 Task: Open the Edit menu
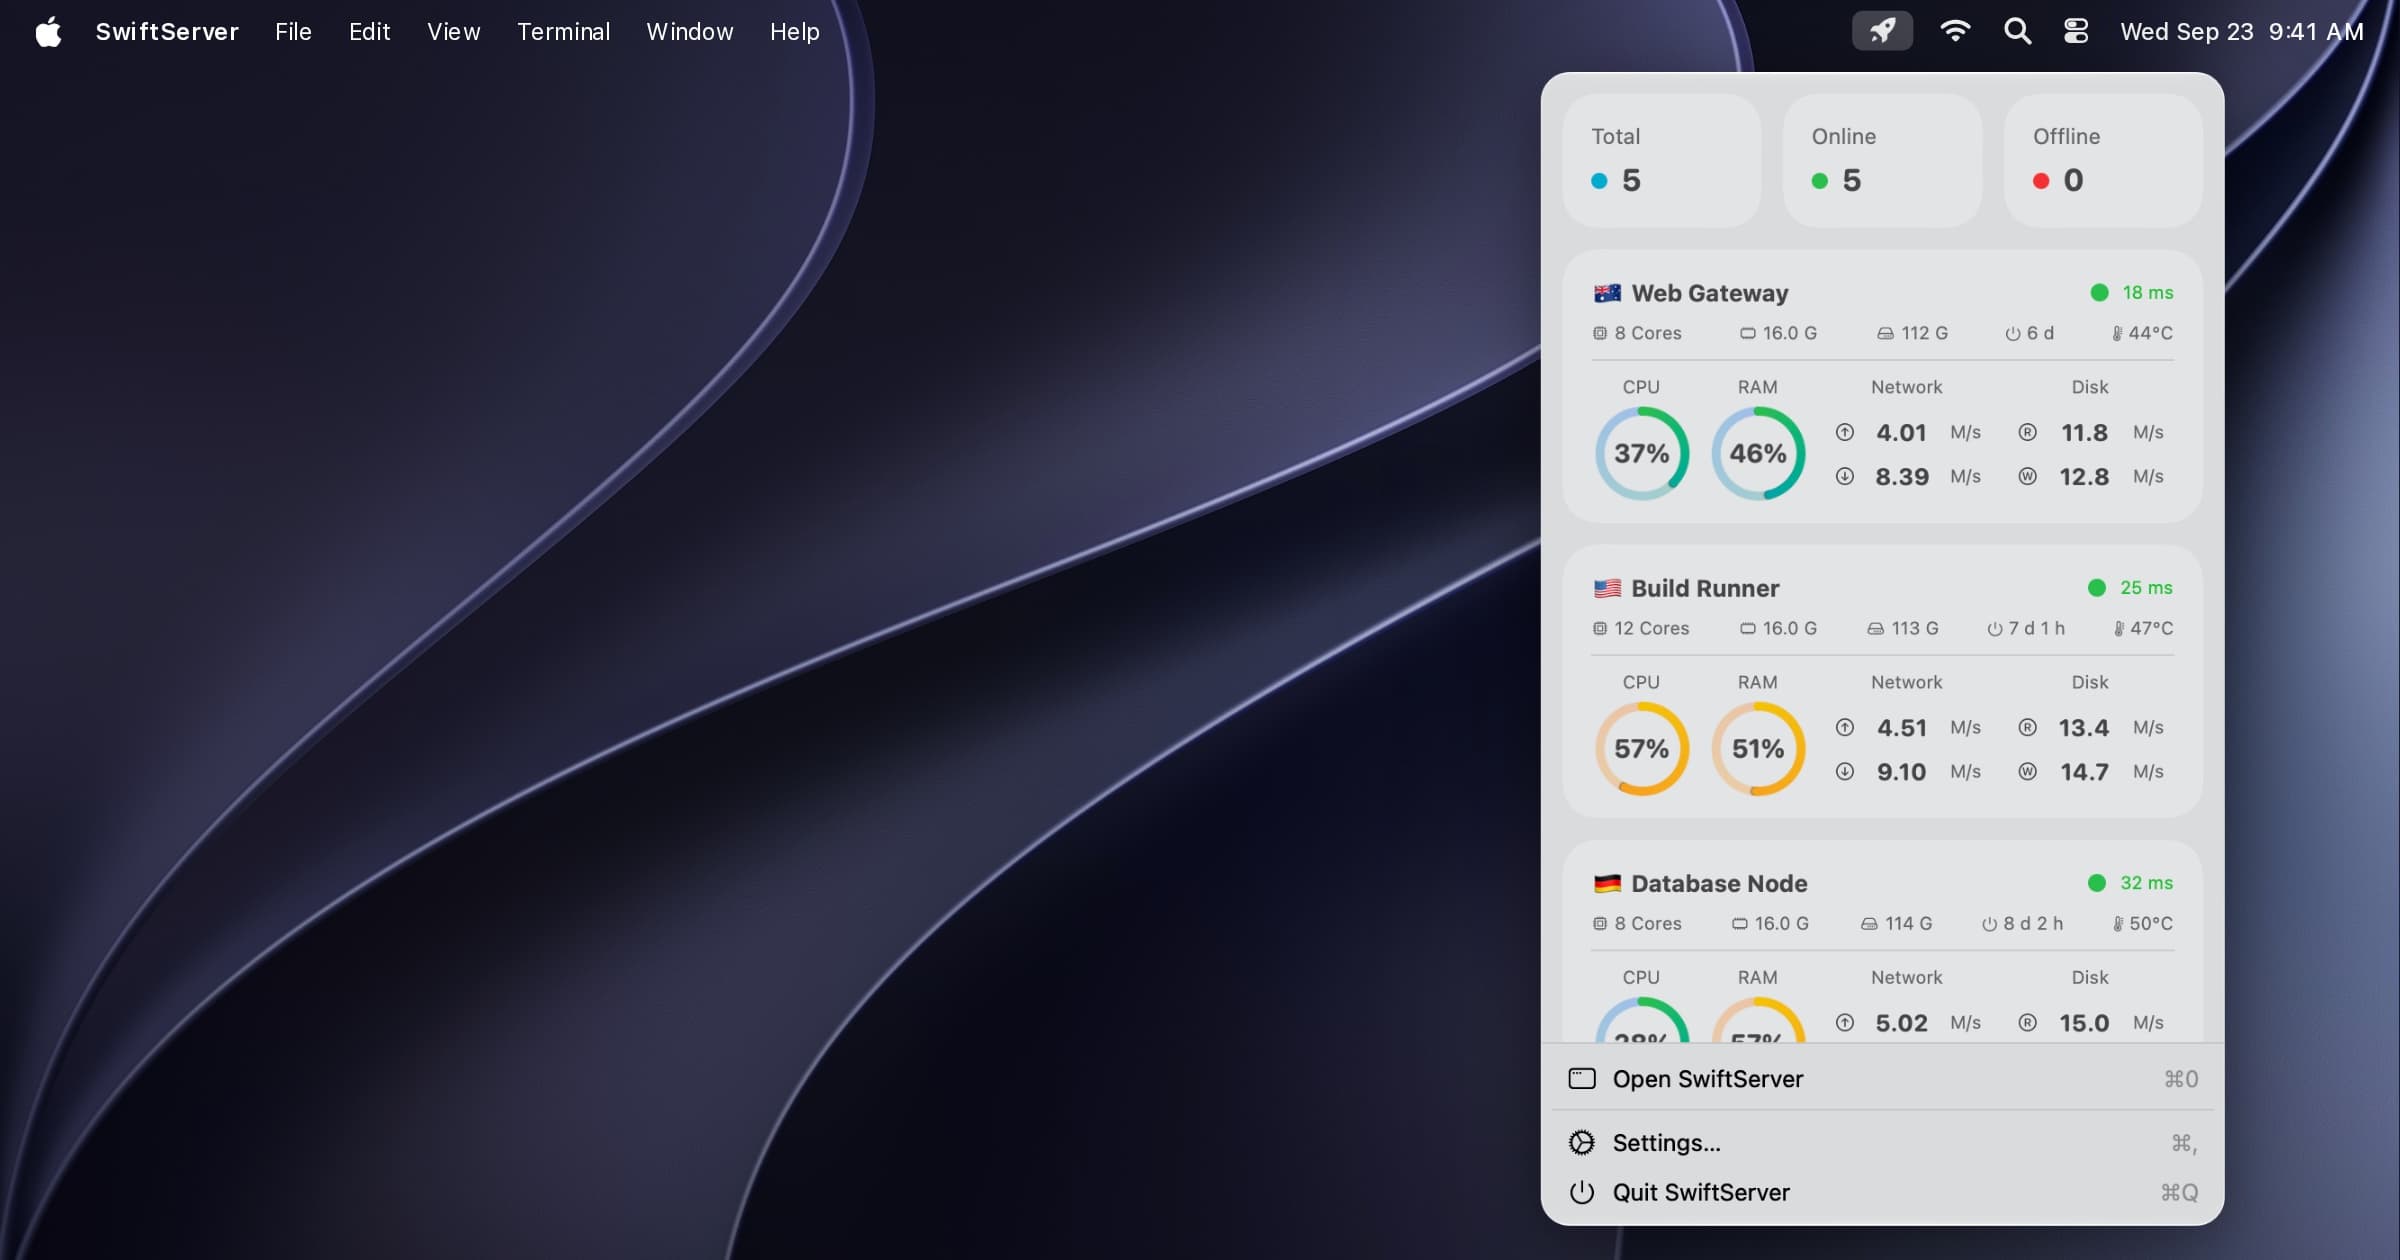[x=369, y=31]
